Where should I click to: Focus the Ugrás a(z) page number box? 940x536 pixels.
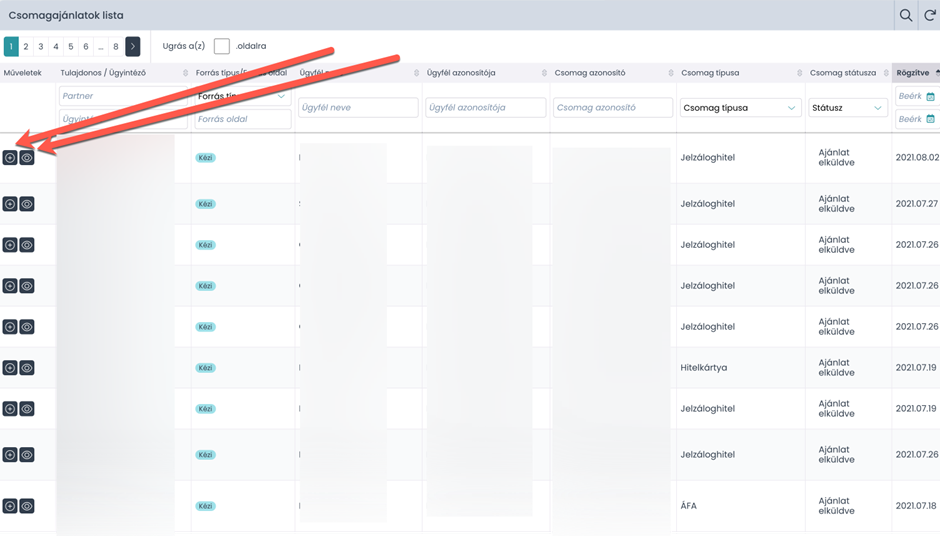pyautogui.click(x=222, y=46)
